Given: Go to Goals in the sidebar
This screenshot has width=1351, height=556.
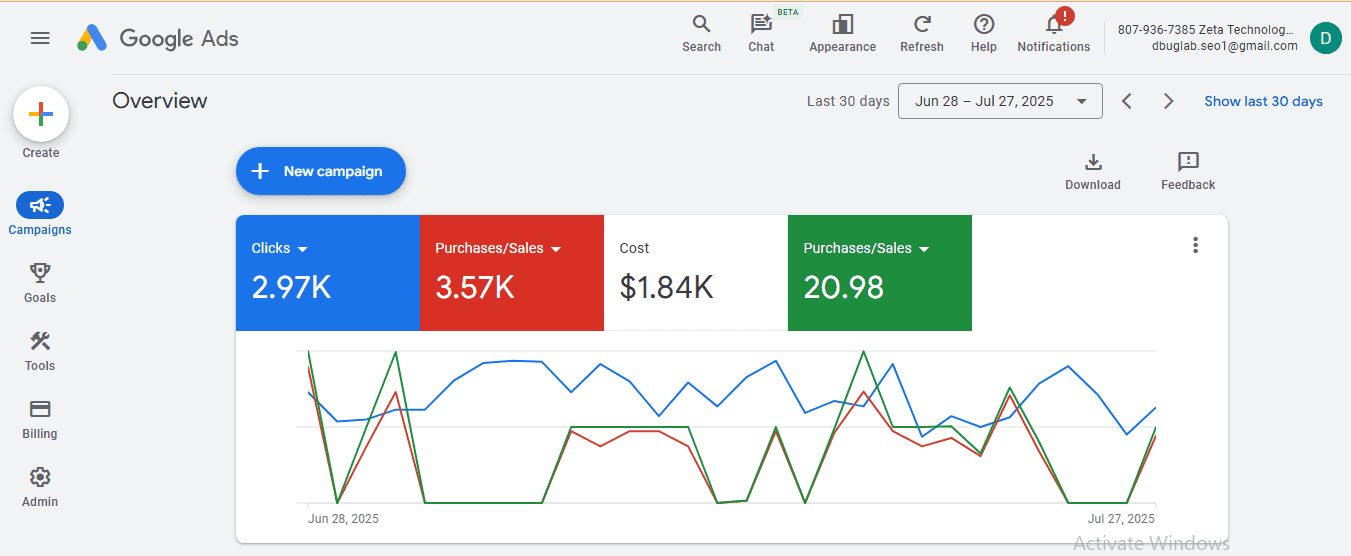Looking at the screenshot, I should 40,282.
